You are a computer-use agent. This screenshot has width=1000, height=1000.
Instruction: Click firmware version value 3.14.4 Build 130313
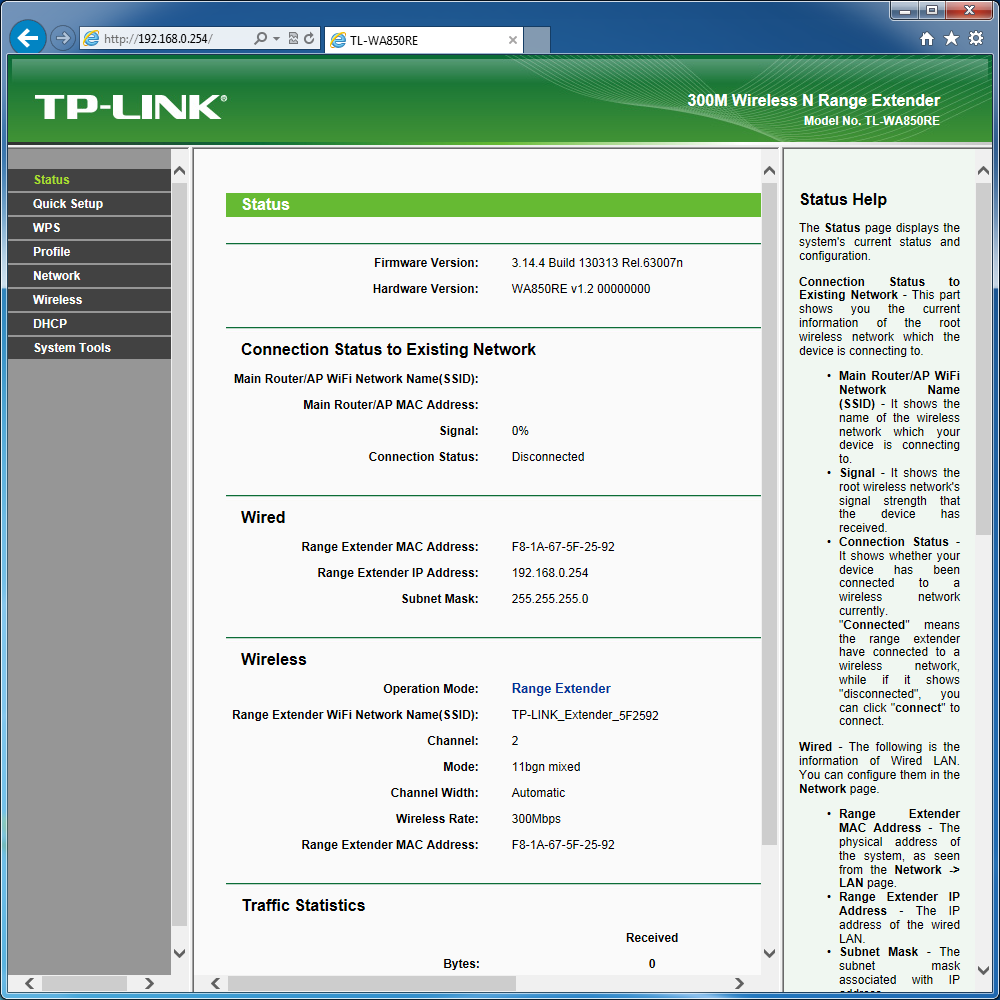(597, 263)
